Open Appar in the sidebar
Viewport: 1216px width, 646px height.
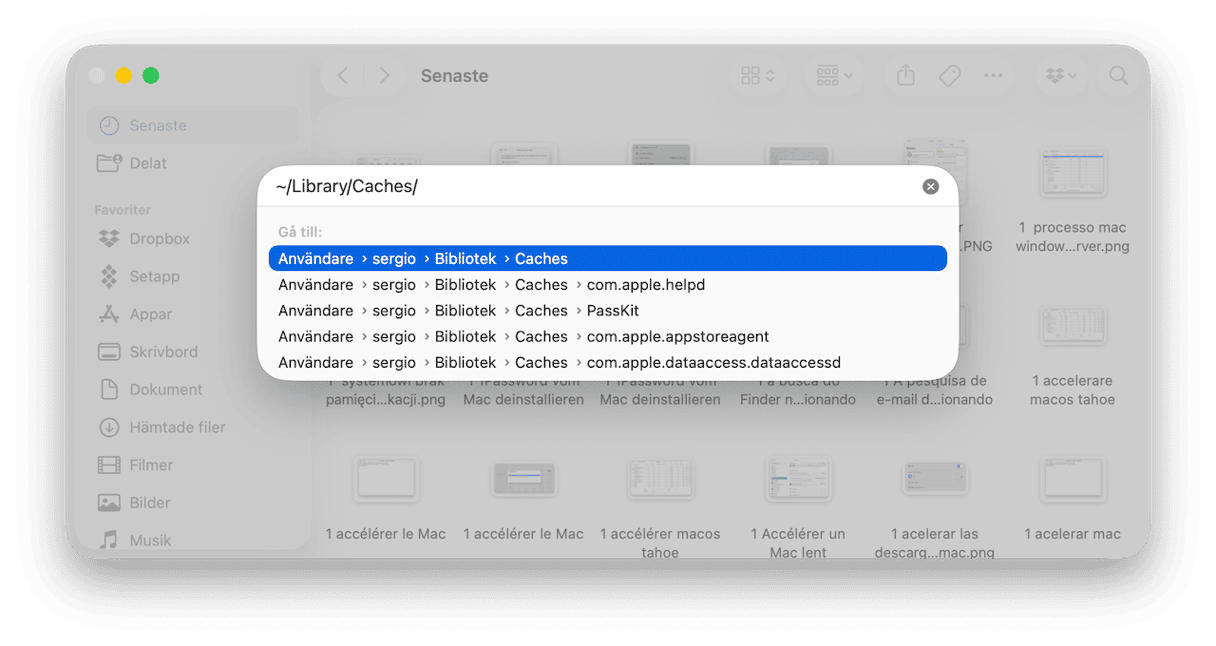[x=193, y=314]
